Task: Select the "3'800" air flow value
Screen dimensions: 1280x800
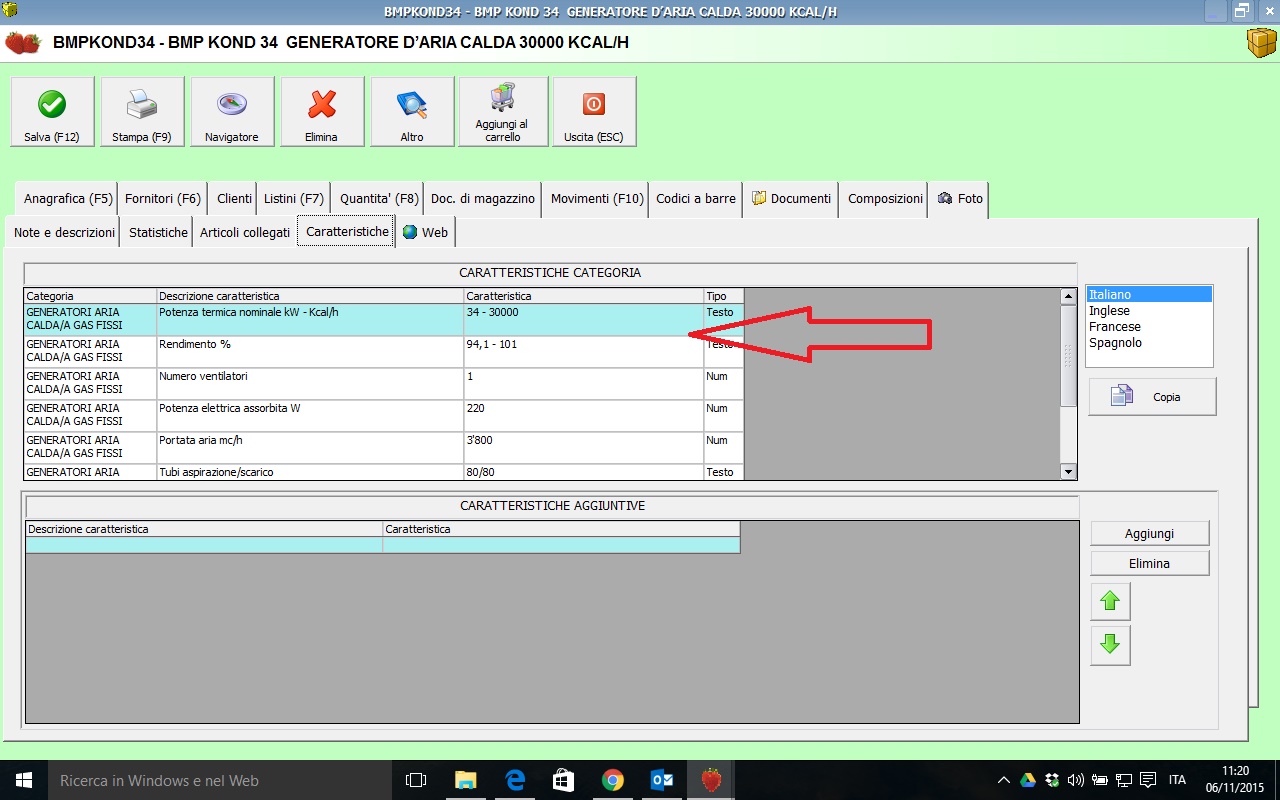Action: pyautogui.click(x=584, y=448)
